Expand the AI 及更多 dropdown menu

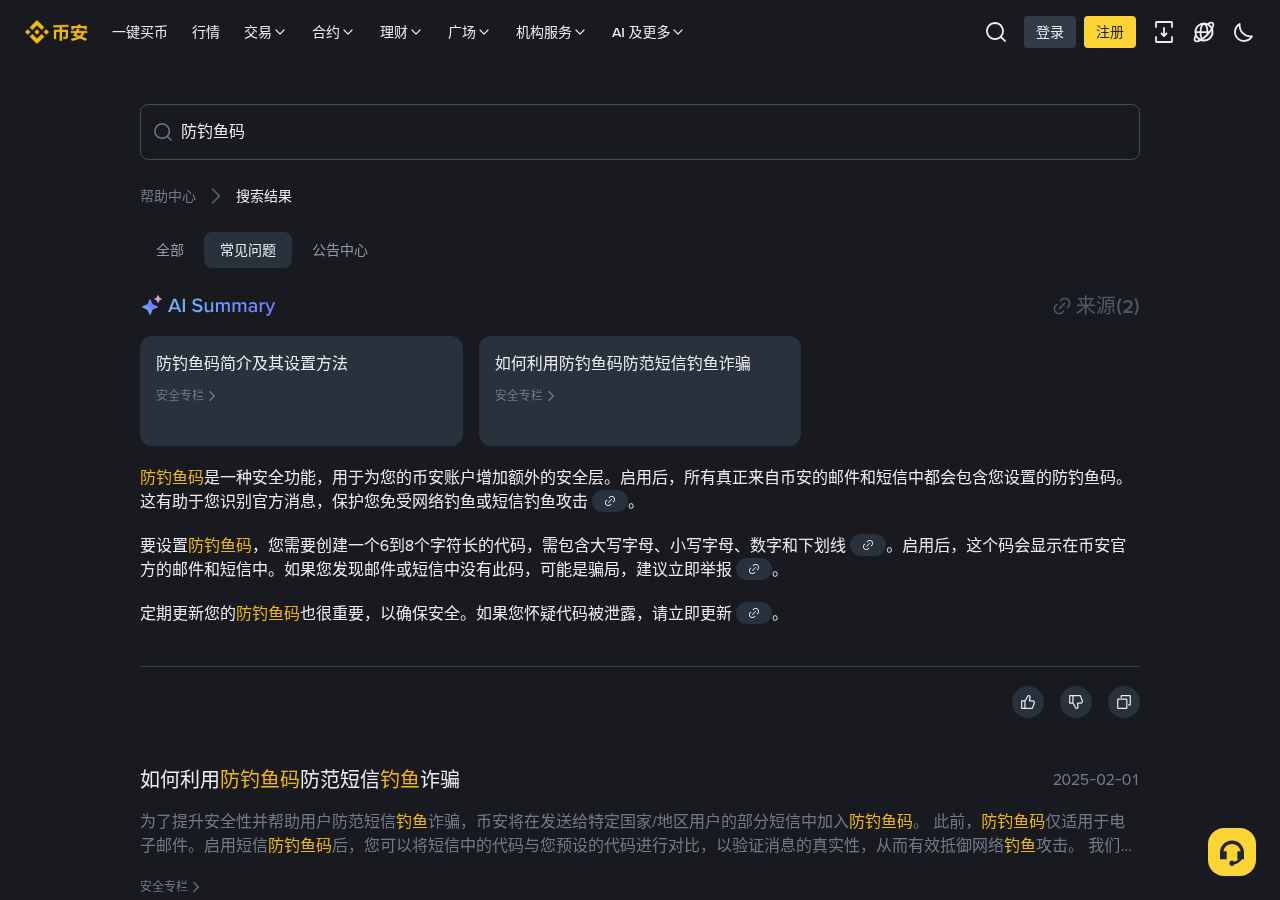tap(648, 32)
